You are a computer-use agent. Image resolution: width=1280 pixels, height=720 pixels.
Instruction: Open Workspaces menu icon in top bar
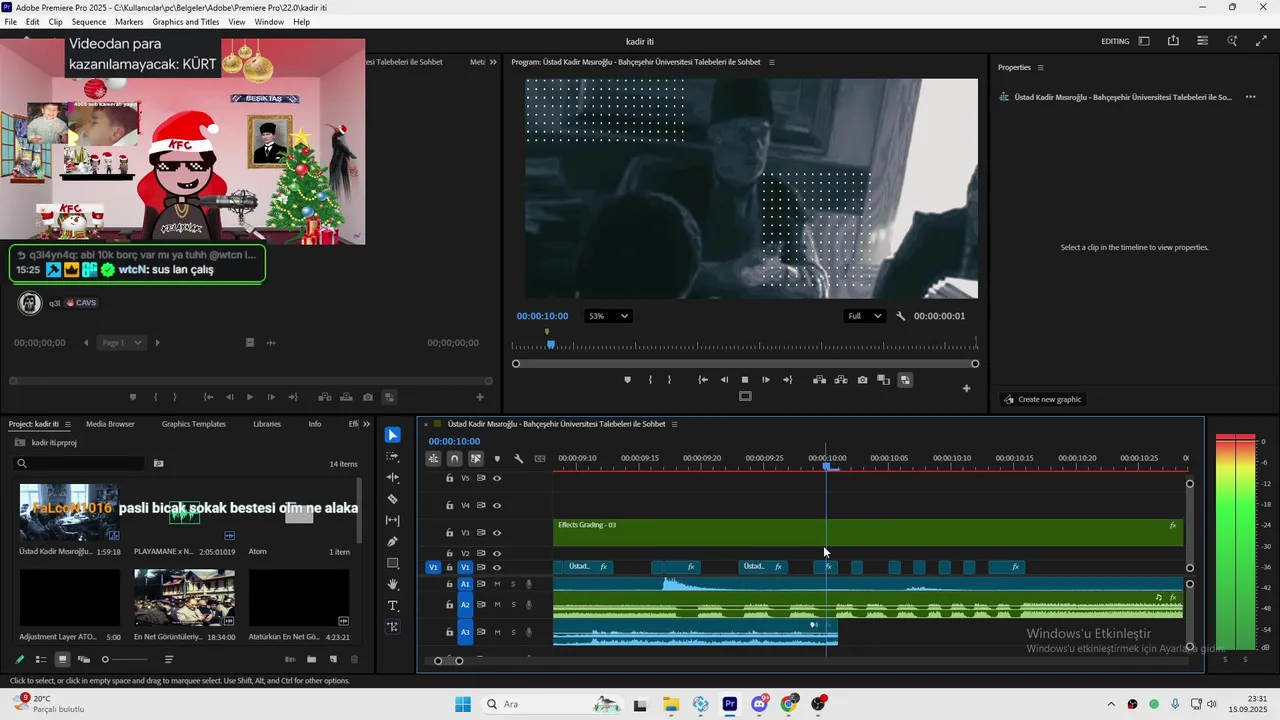pos(1144,41)
